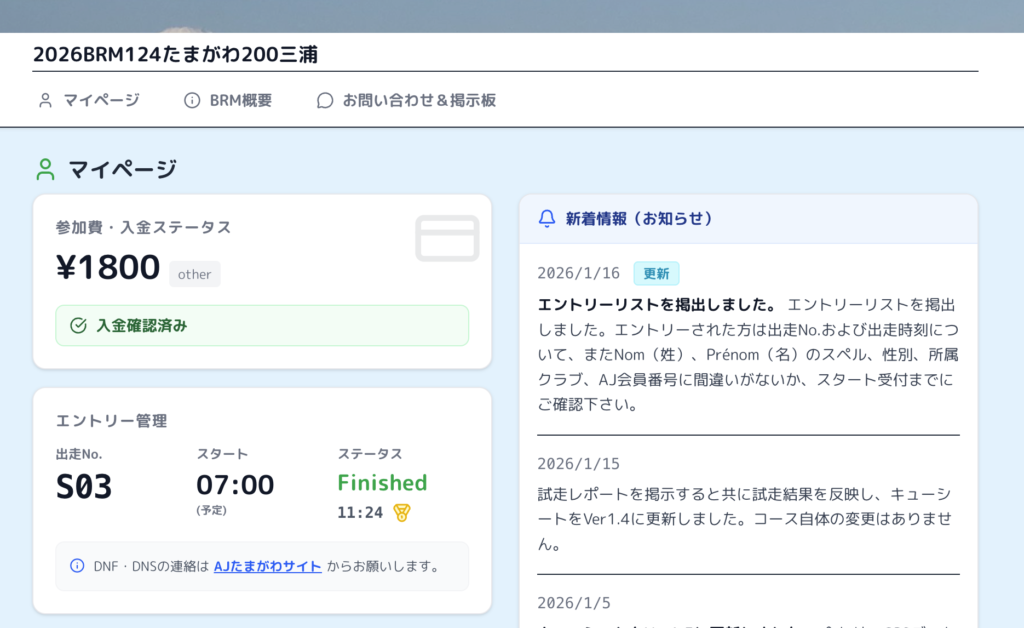This screenshot has width=1024, height=628.
Task: Click the 入金確認済み status banner
Action: pos(262,325)
